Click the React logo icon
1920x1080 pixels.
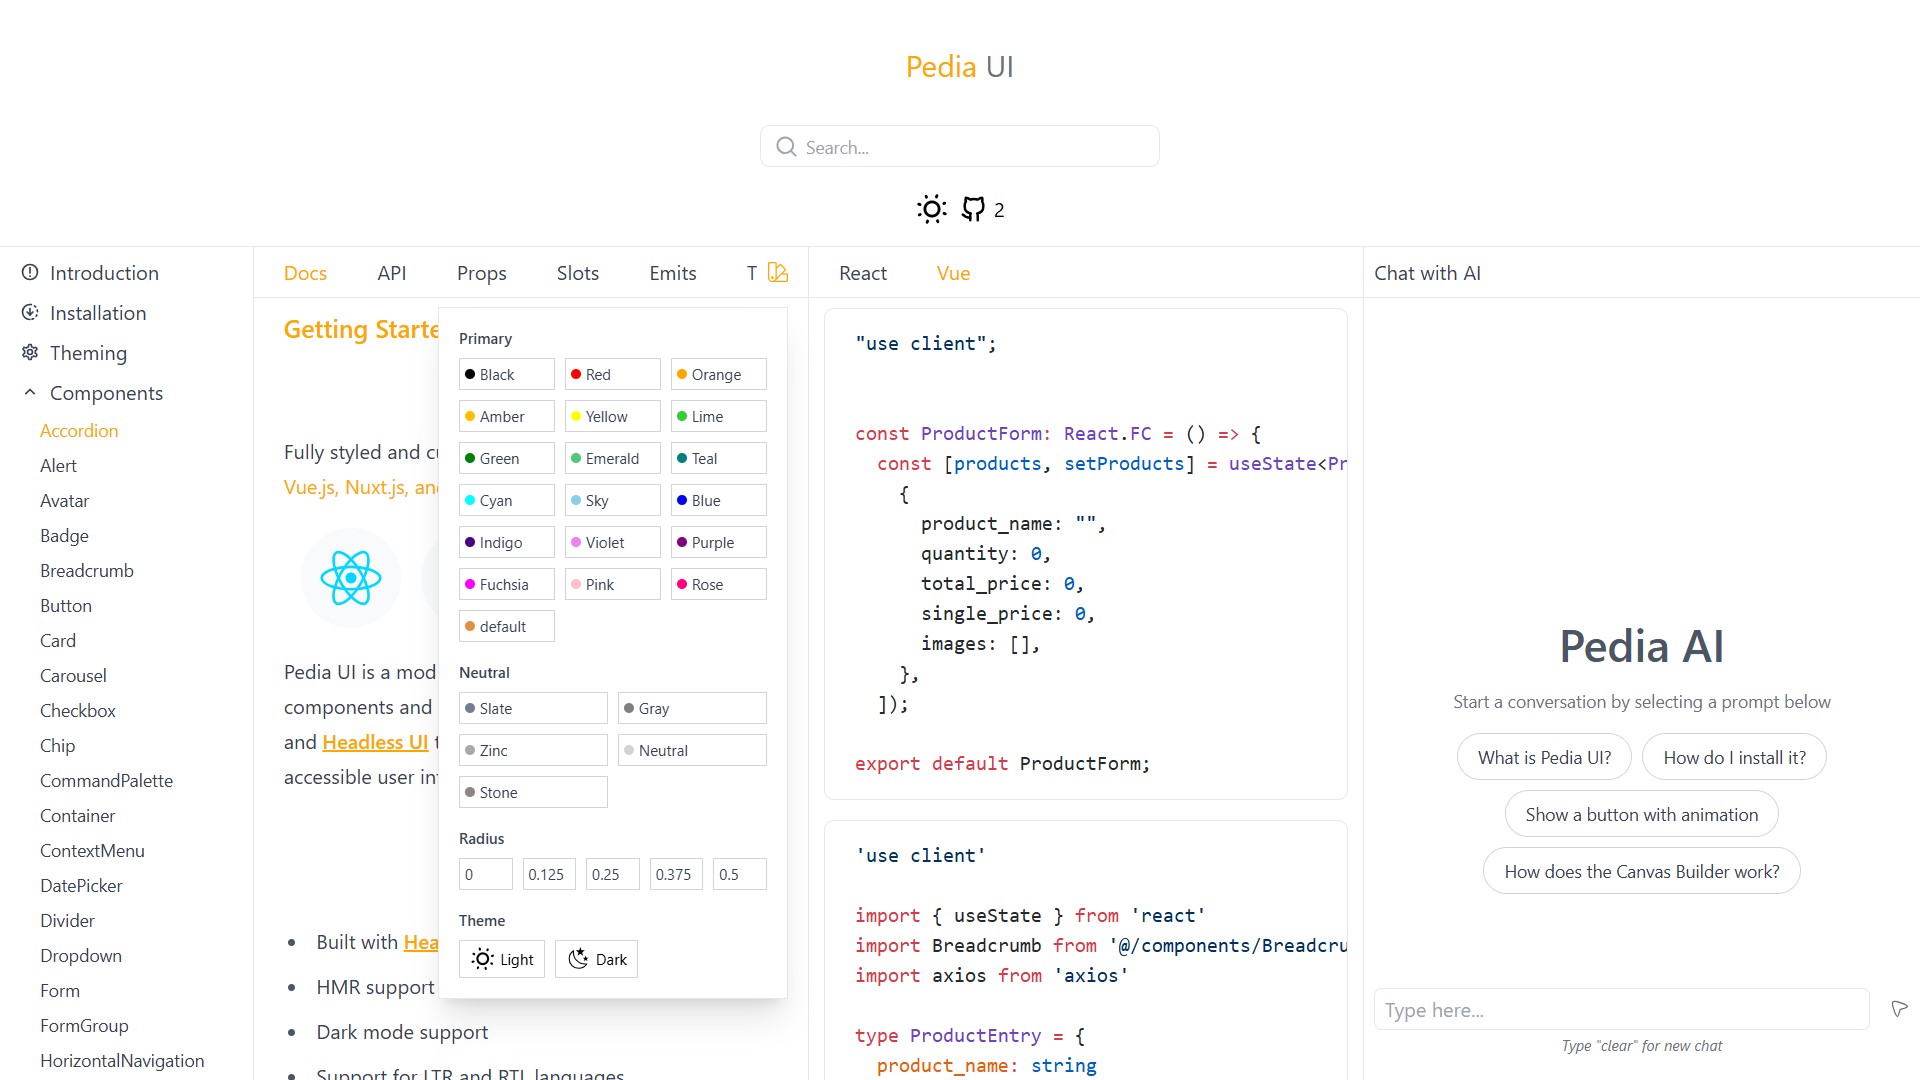point(350,578)
